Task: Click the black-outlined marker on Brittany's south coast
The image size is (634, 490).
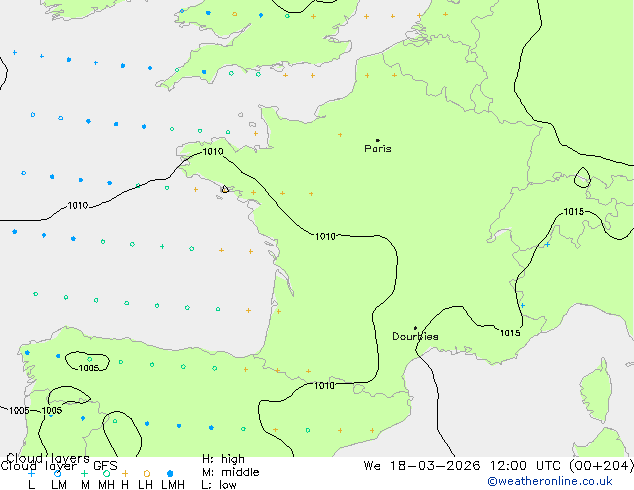Action: 225,189
